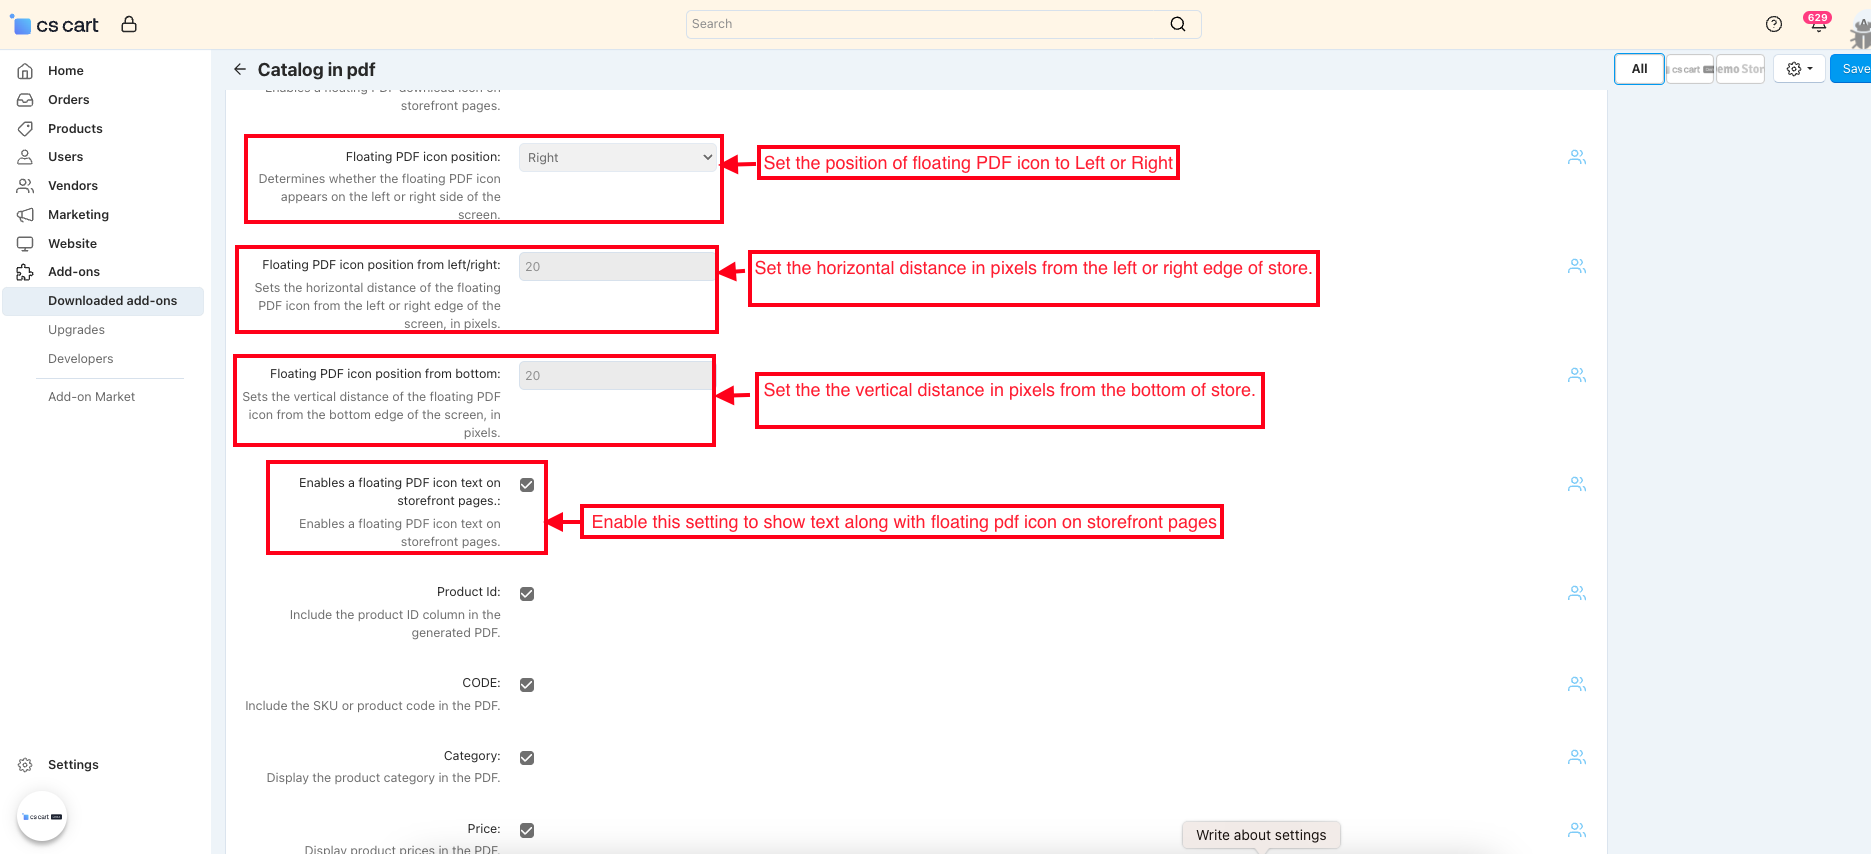Select the All storefronts tab

[1639, 69]
